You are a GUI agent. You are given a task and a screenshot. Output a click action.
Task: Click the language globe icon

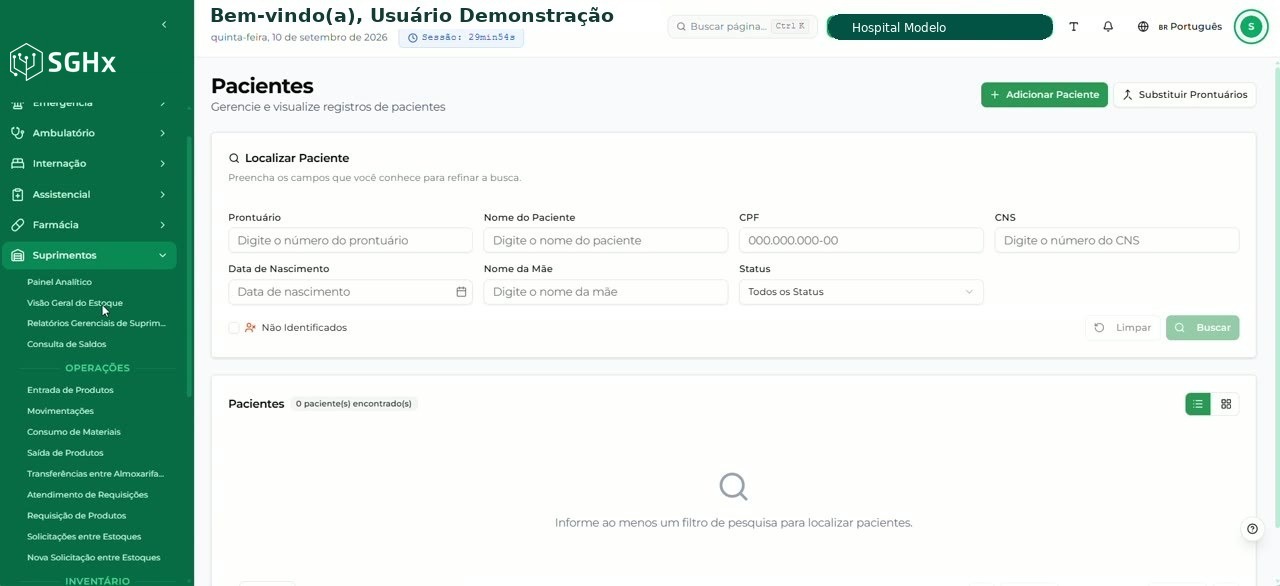(1143, 27)
